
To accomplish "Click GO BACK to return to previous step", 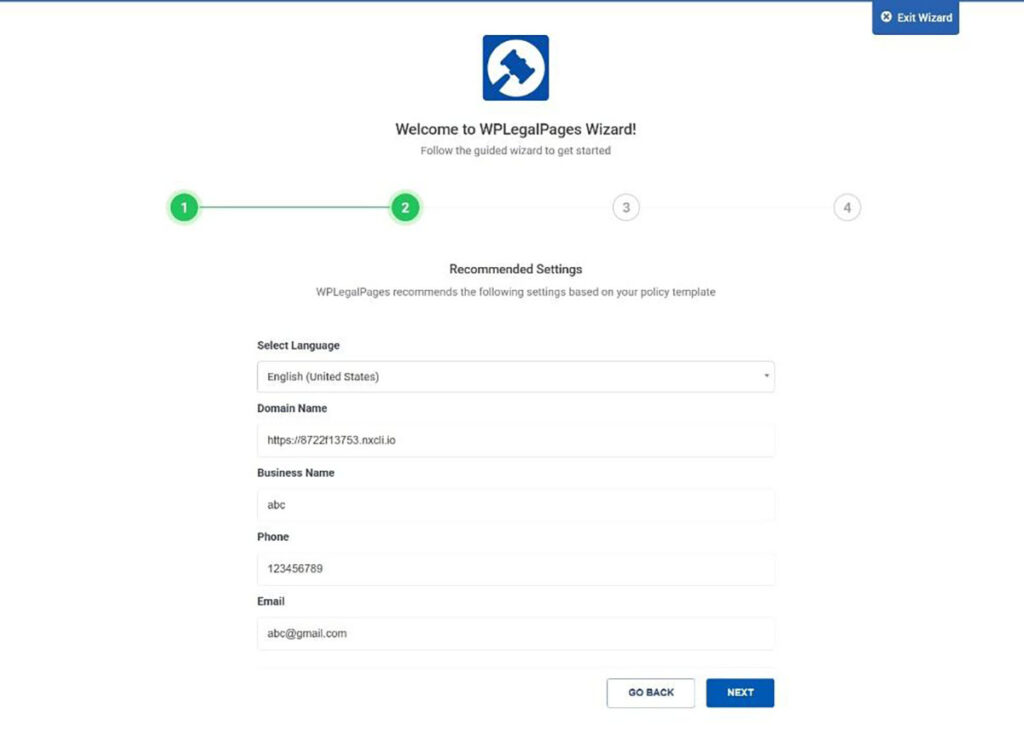I will pyautogui.click(x=650, y=692).
